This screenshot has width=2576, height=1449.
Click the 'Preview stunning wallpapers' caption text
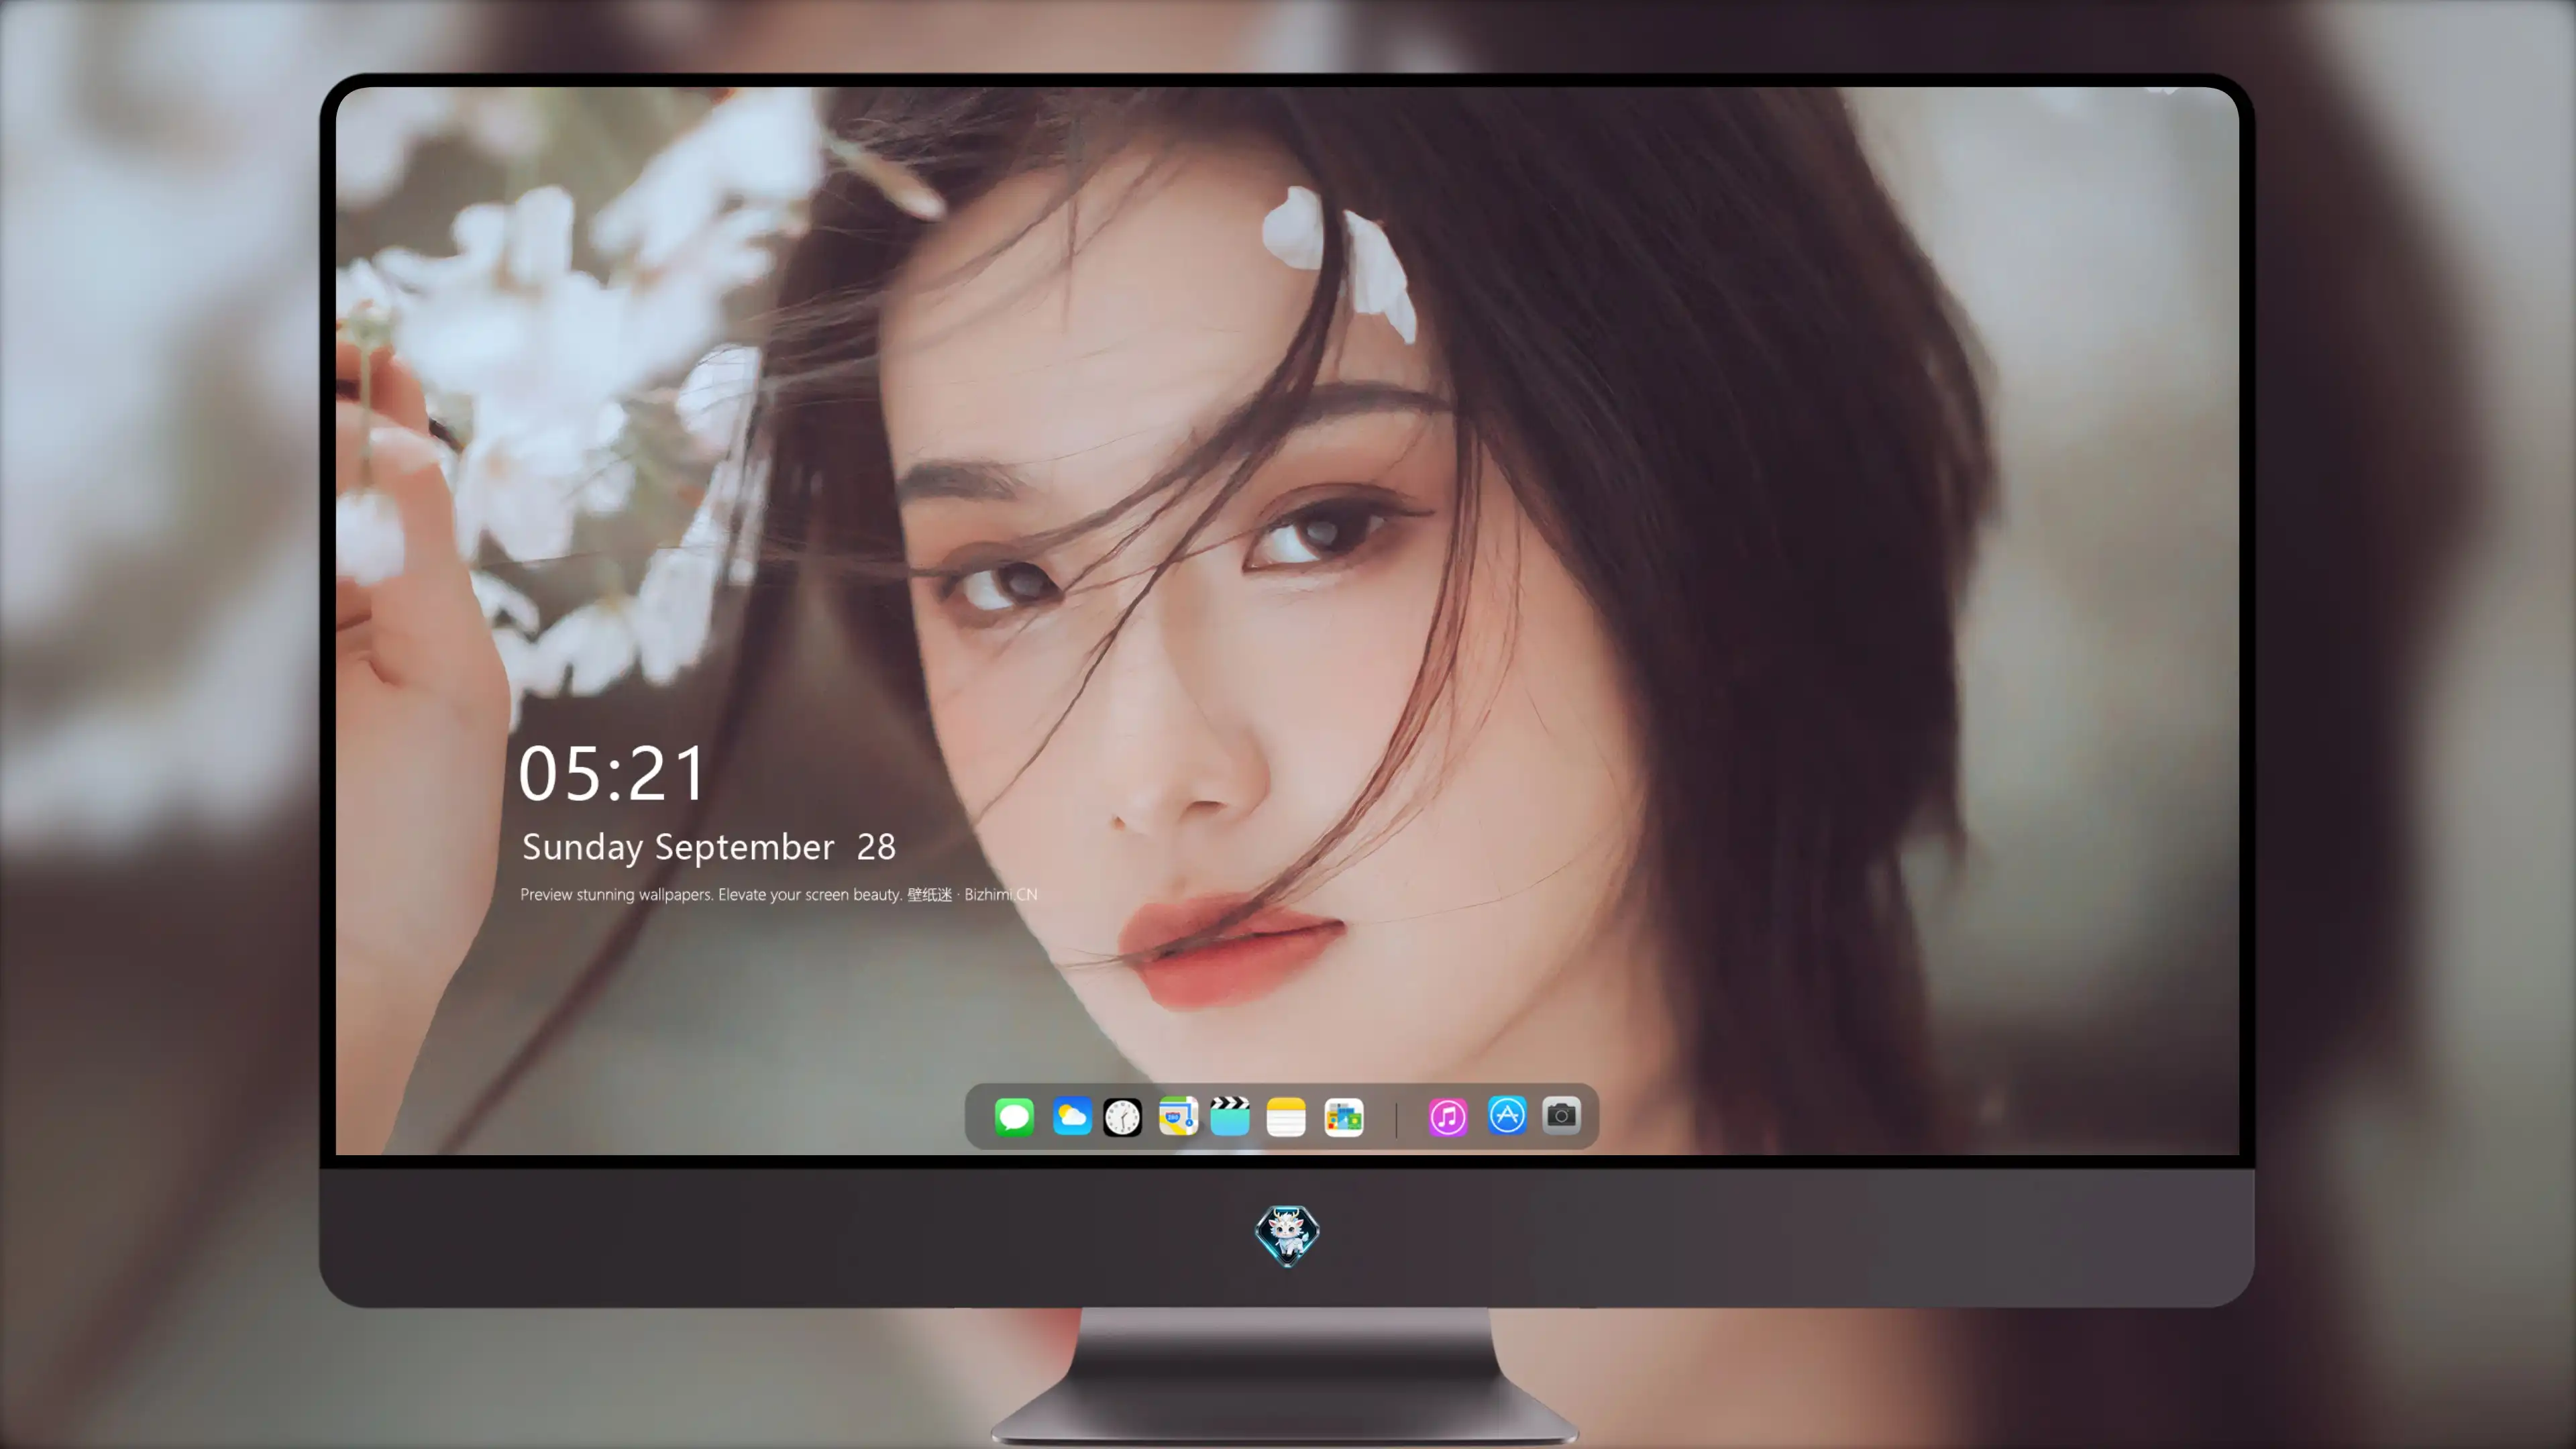click(x=778, y=894)
